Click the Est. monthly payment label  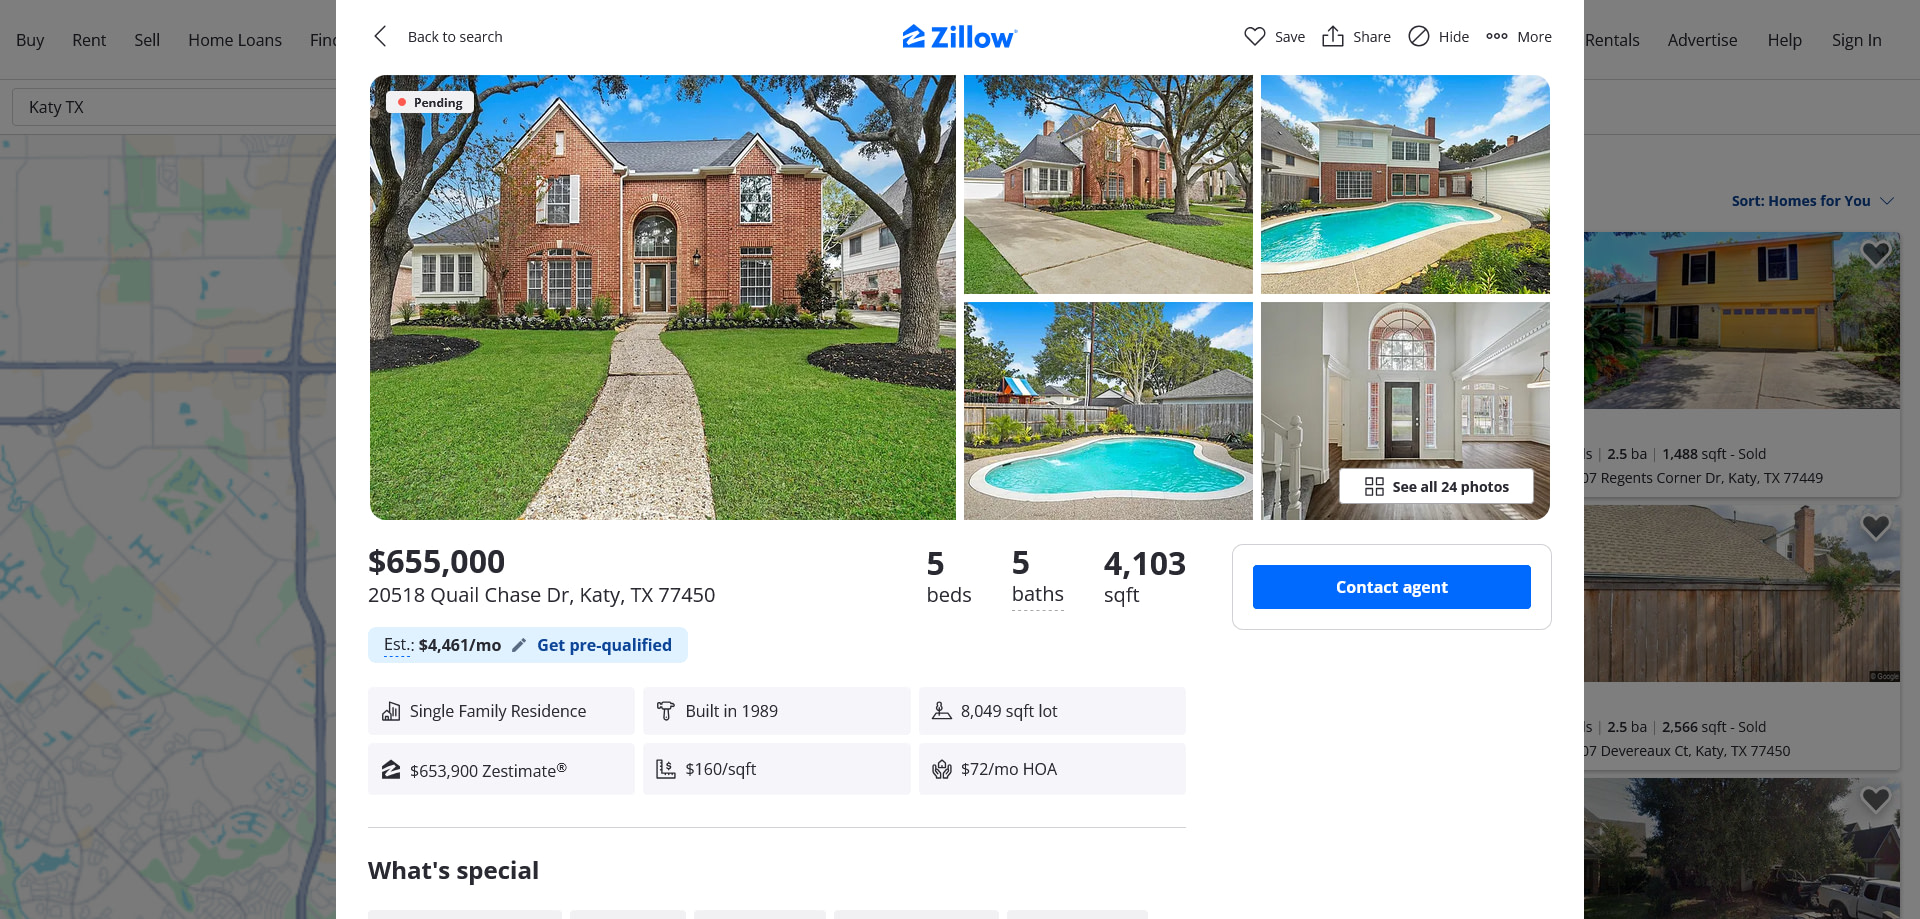[x=397, y=645]
